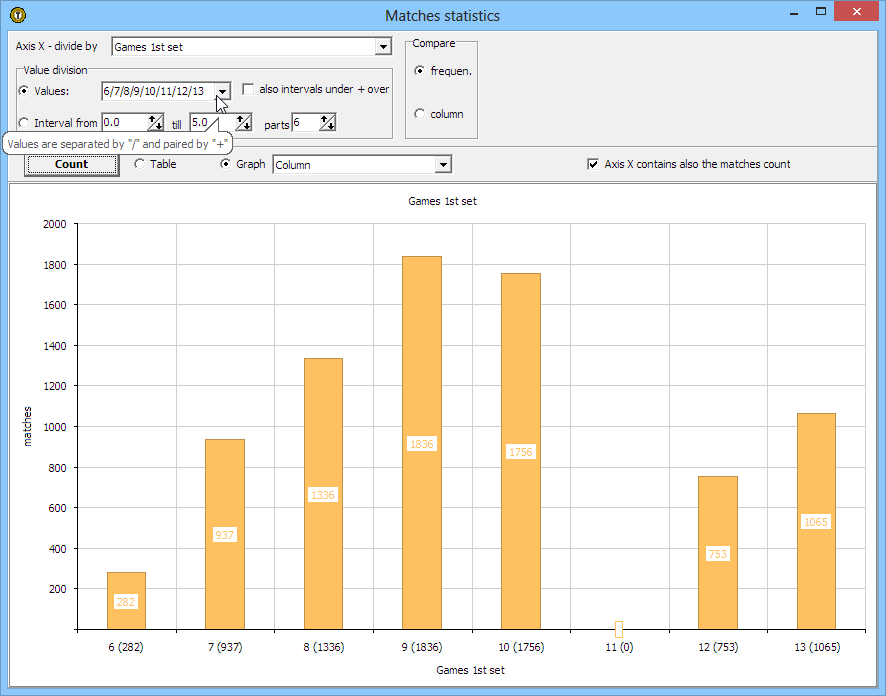Expand the Values dropdown list arrow
The width and height of the screenshot is (886, 696).
click(x=223, y=91)
